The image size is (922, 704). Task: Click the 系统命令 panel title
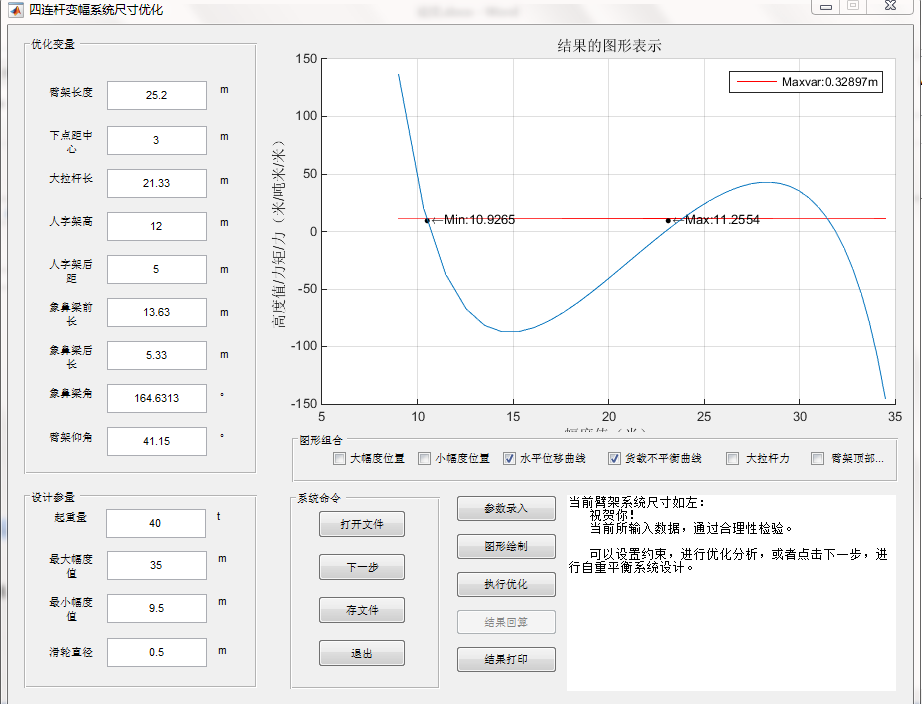pyautogui.click(x=319, y=499)
